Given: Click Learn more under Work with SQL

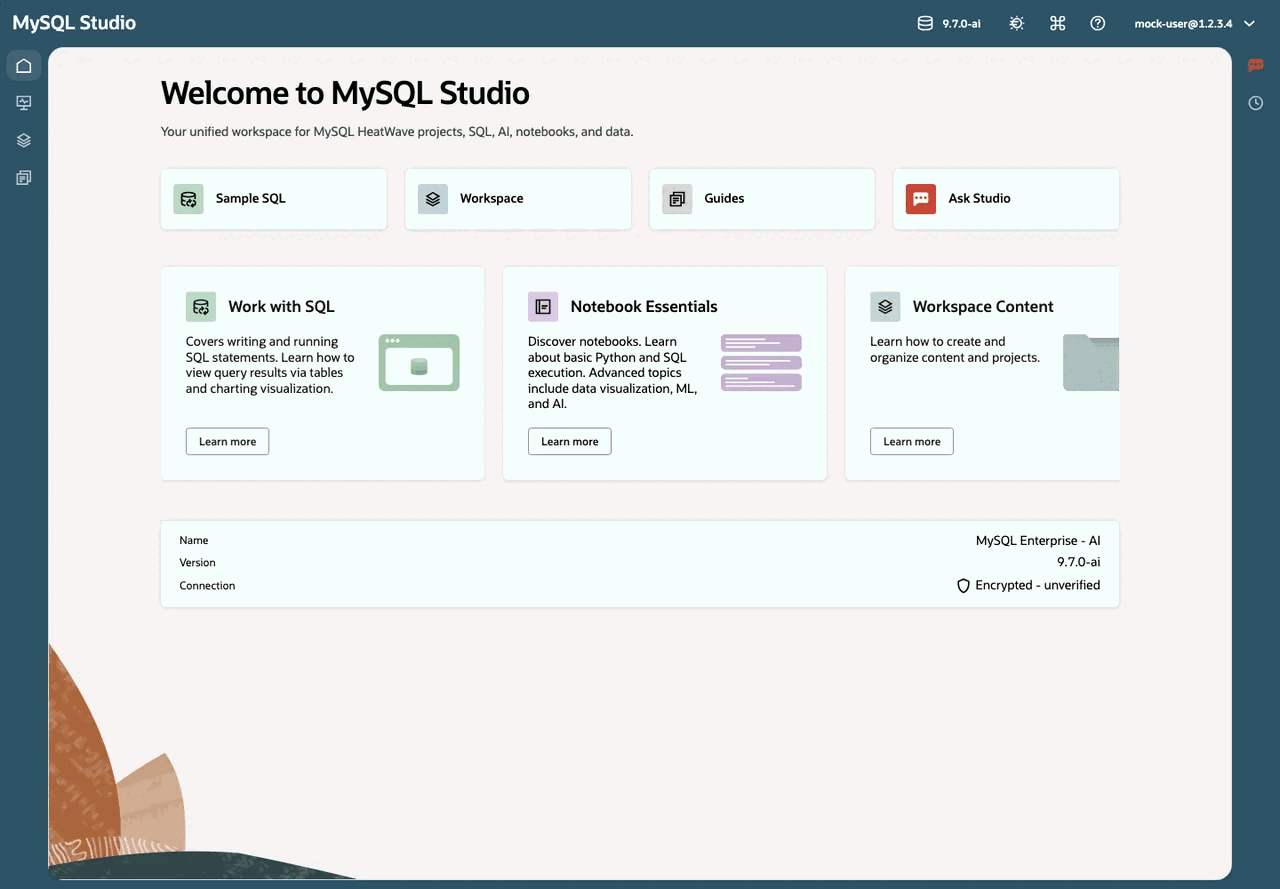Looking at the screenshot, I should pos(227,441).
